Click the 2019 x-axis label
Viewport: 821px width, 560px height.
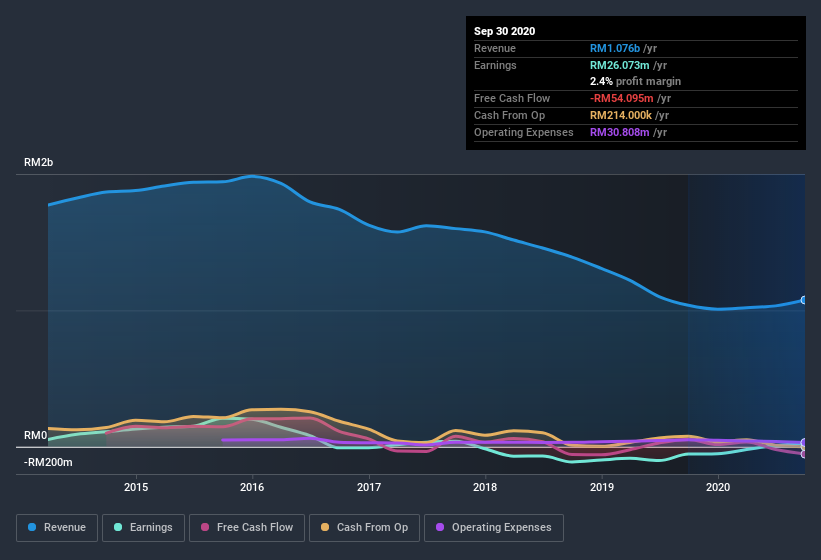click(x=602, y=487)
